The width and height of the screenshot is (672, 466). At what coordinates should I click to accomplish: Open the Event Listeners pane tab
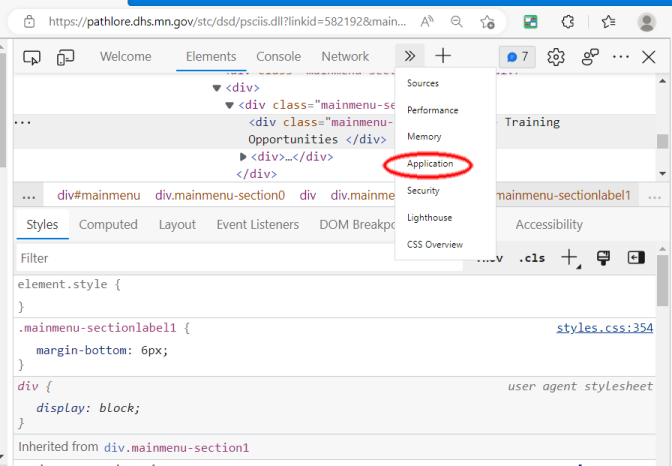point(258,225)
